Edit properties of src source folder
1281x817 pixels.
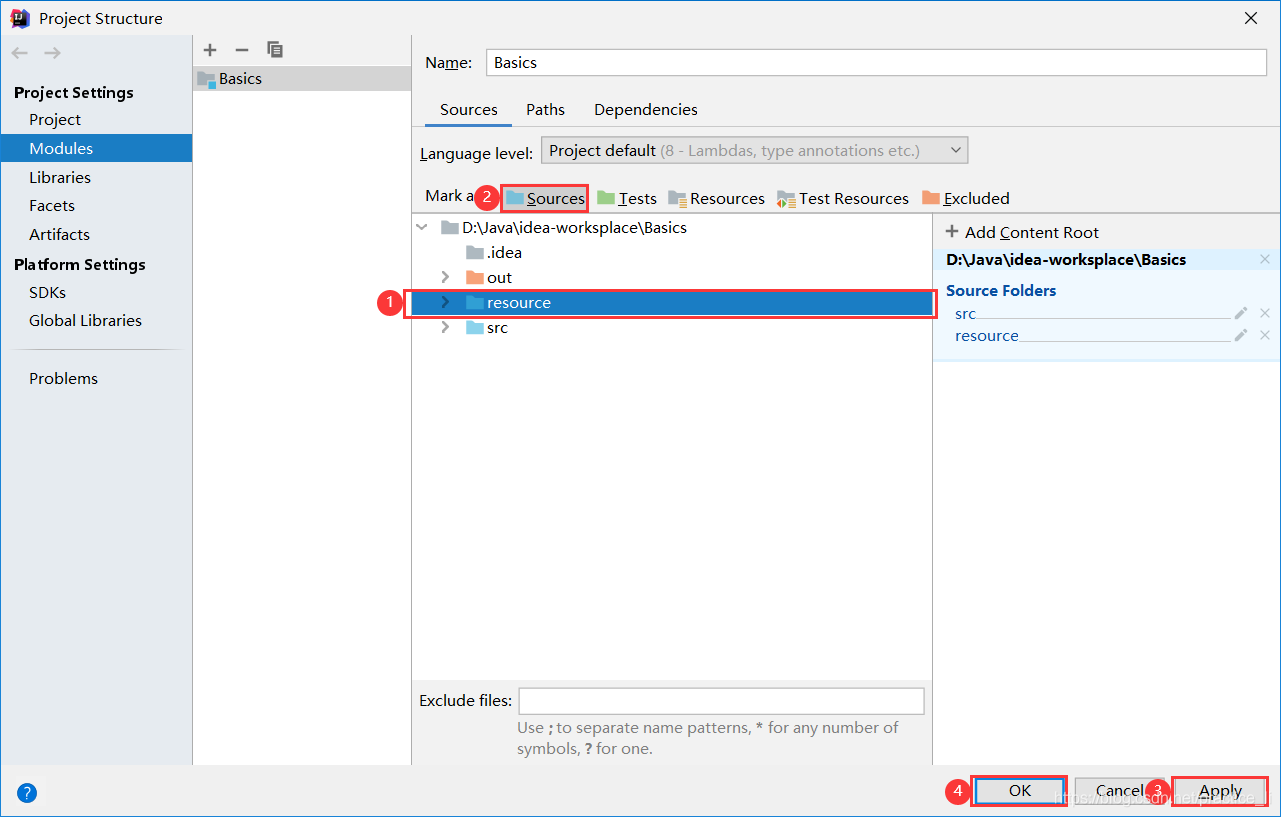pos(1241,313)
